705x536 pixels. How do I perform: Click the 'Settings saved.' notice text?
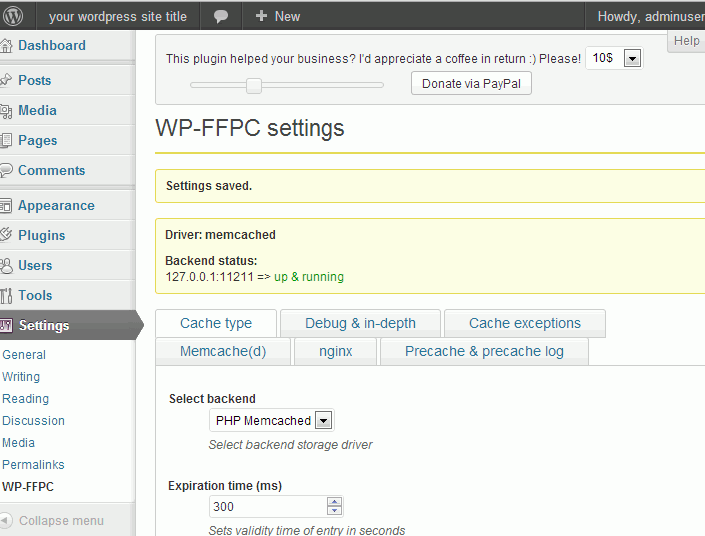209,186
